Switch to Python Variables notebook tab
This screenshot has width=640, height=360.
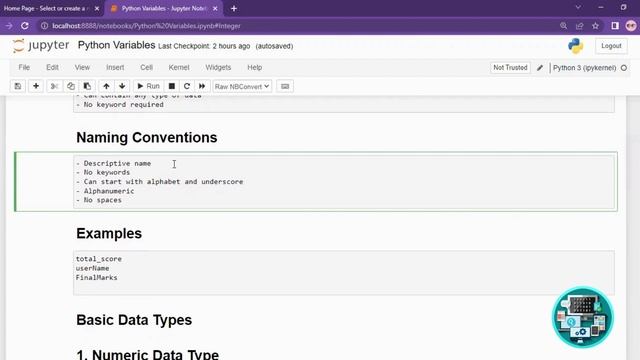[x=164, y=8]
